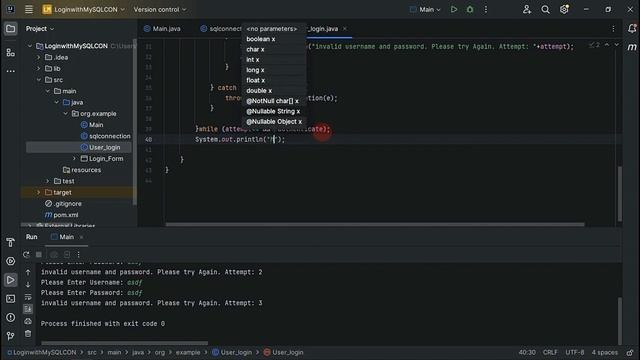Run the Main configuration

453,9
